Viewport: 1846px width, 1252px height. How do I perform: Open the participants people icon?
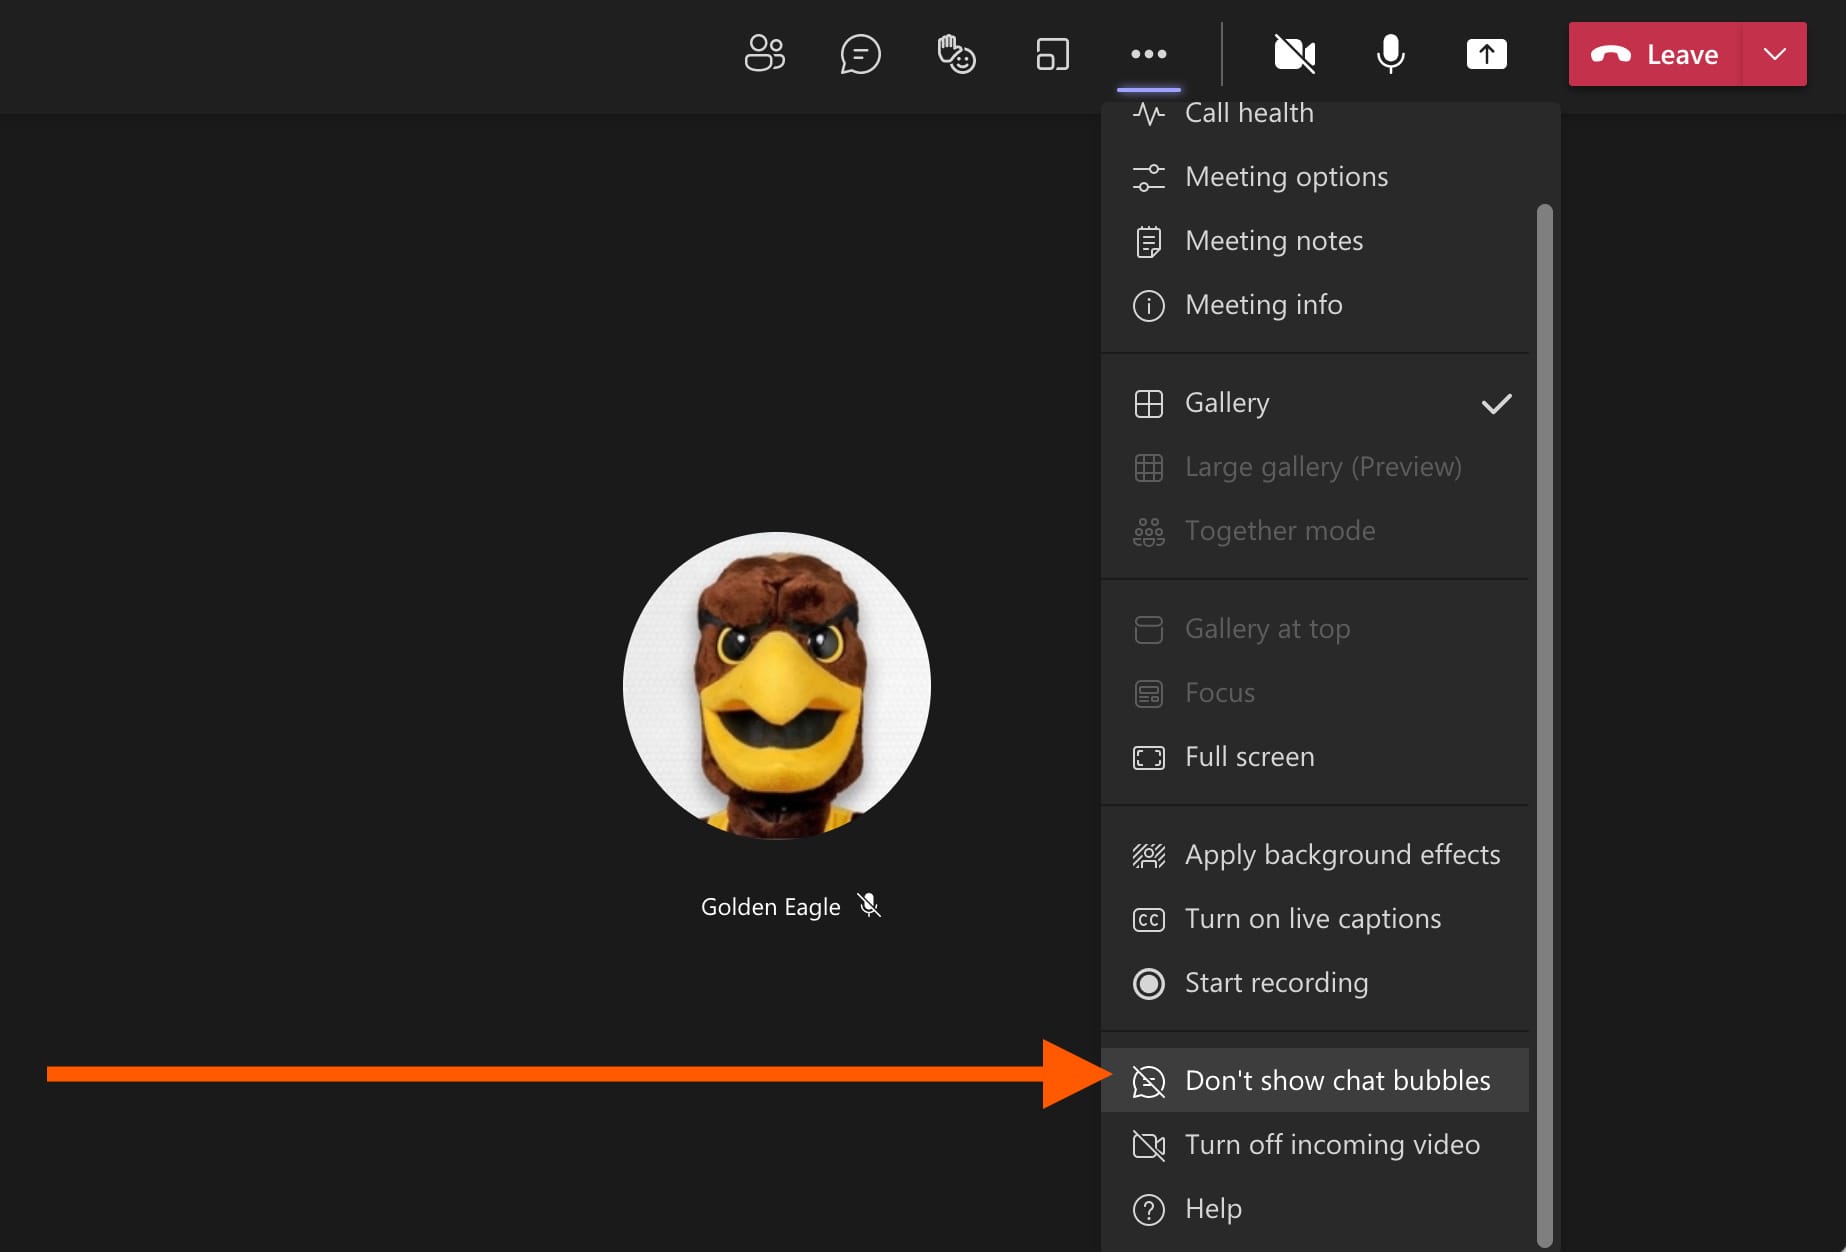764,54
